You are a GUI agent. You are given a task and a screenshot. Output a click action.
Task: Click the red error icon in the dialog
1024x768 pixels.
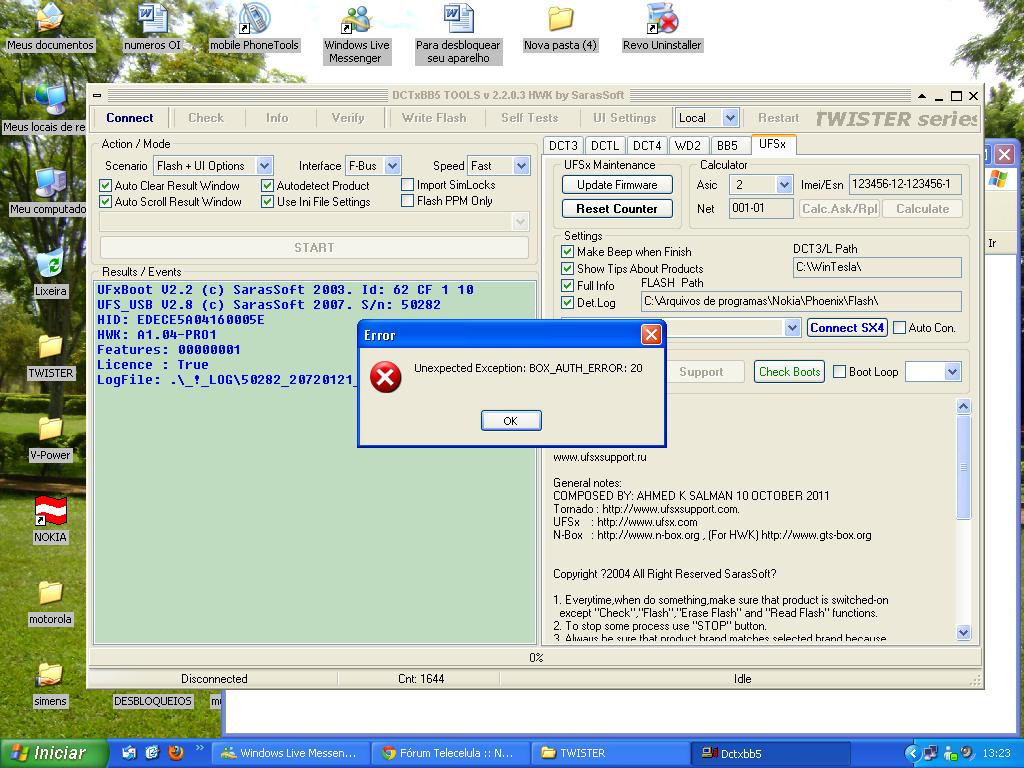(386, 377)
